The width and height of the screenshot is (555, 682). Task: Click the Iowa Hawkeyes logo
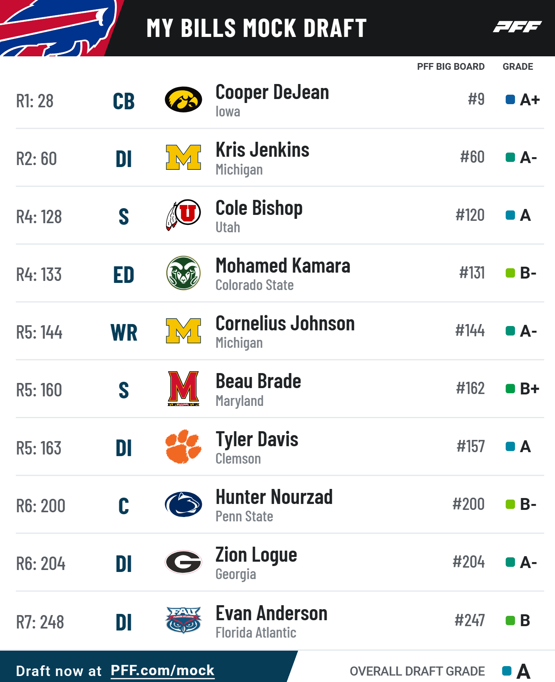tap(183, 100)
